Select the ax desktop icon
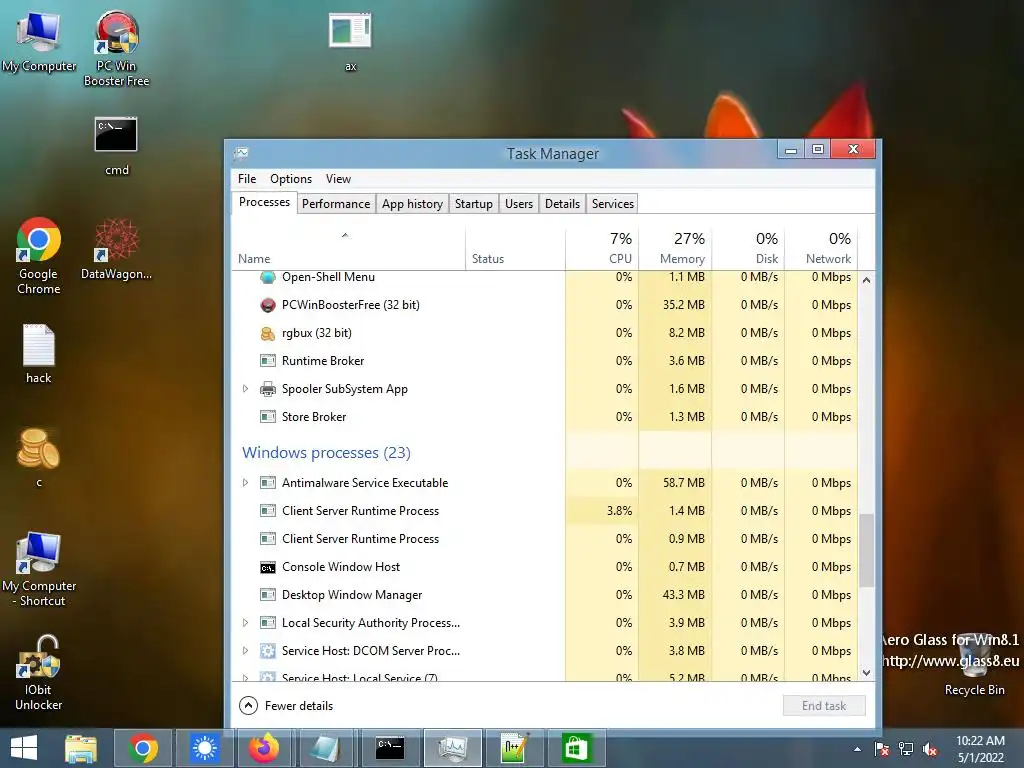Viewport: 1024px width, 768px height. click(351, 41)
